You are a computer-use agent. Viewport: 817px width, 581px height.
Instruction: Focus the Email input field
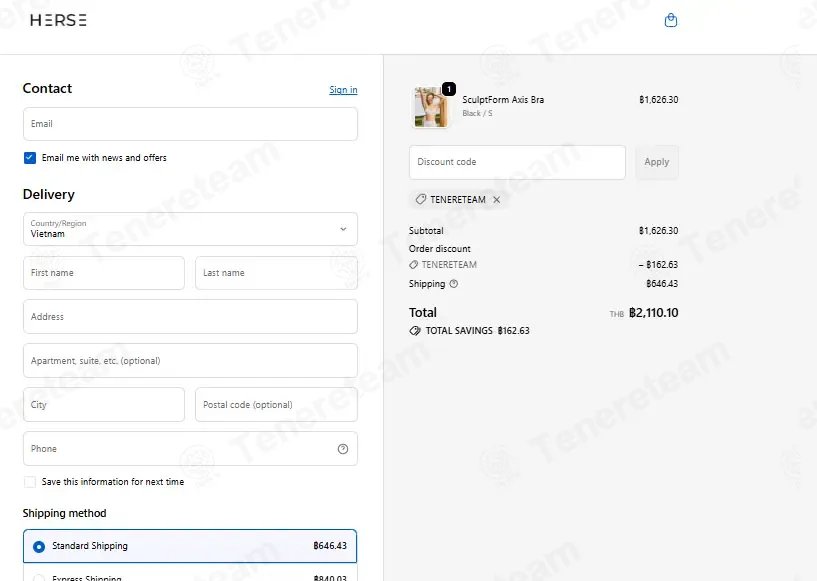[190, 124]
